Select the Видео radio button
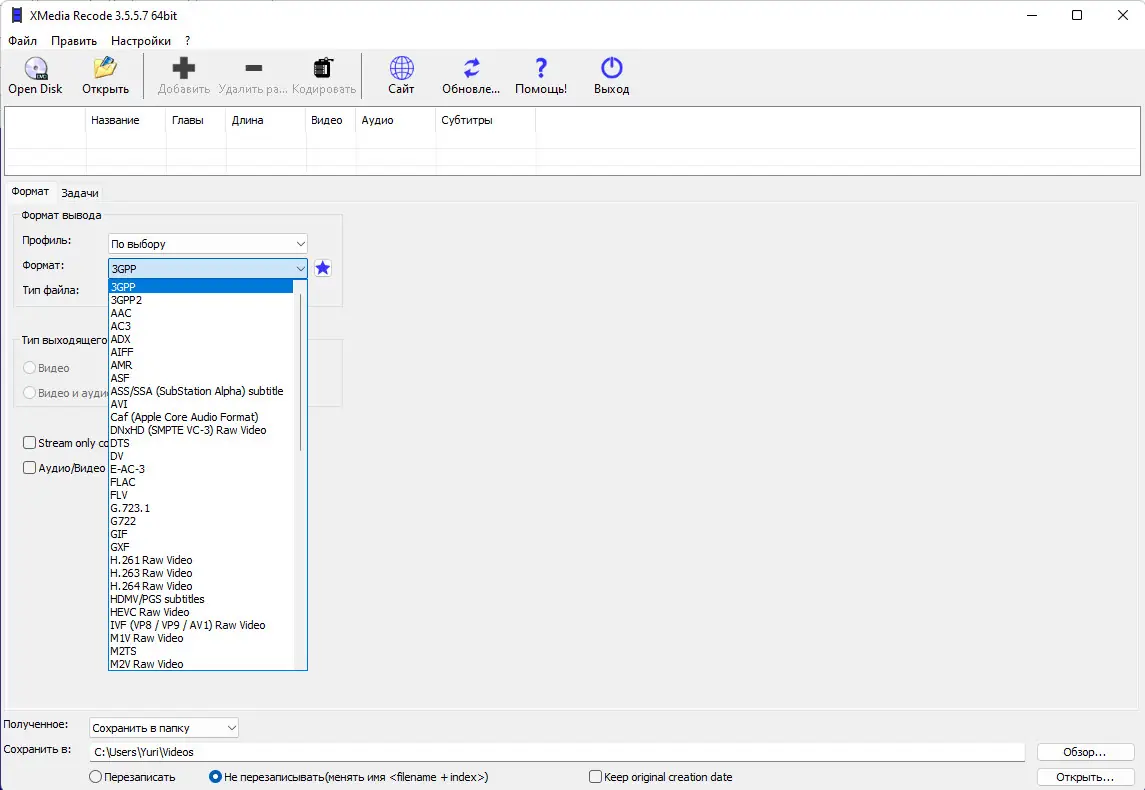The width and height of the screenshot is (1145, 790). point(29,368)
